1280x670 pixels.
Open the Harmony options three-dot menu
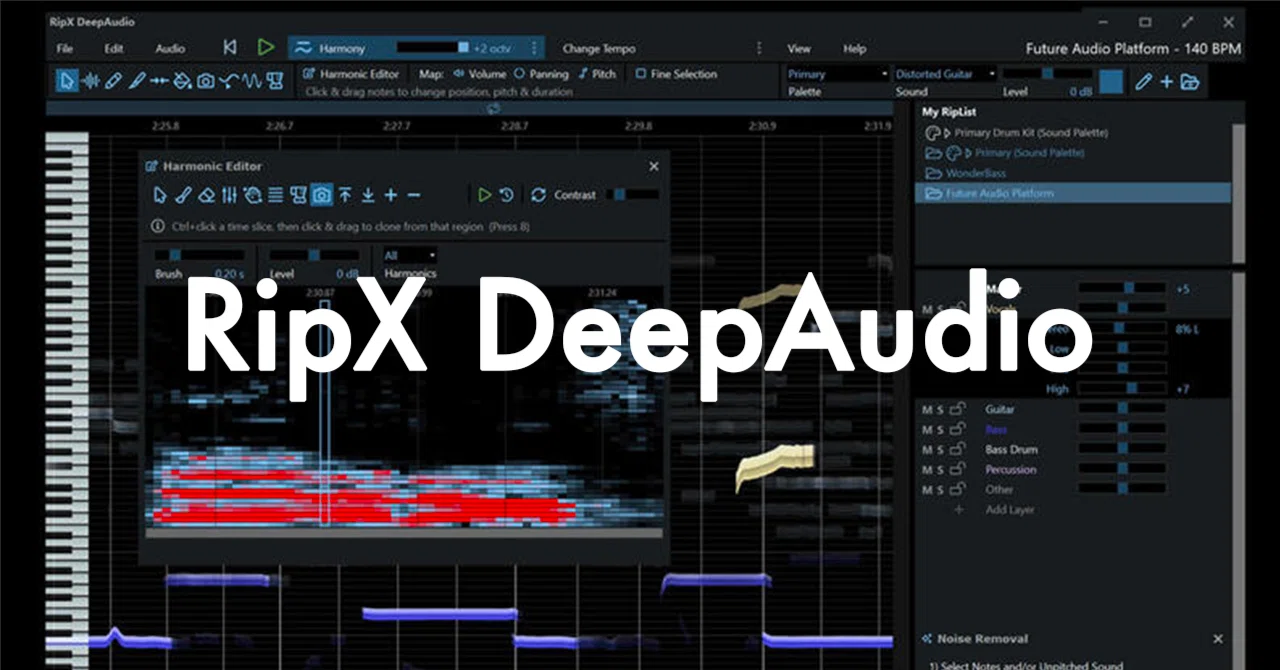[x=534, y=48]
